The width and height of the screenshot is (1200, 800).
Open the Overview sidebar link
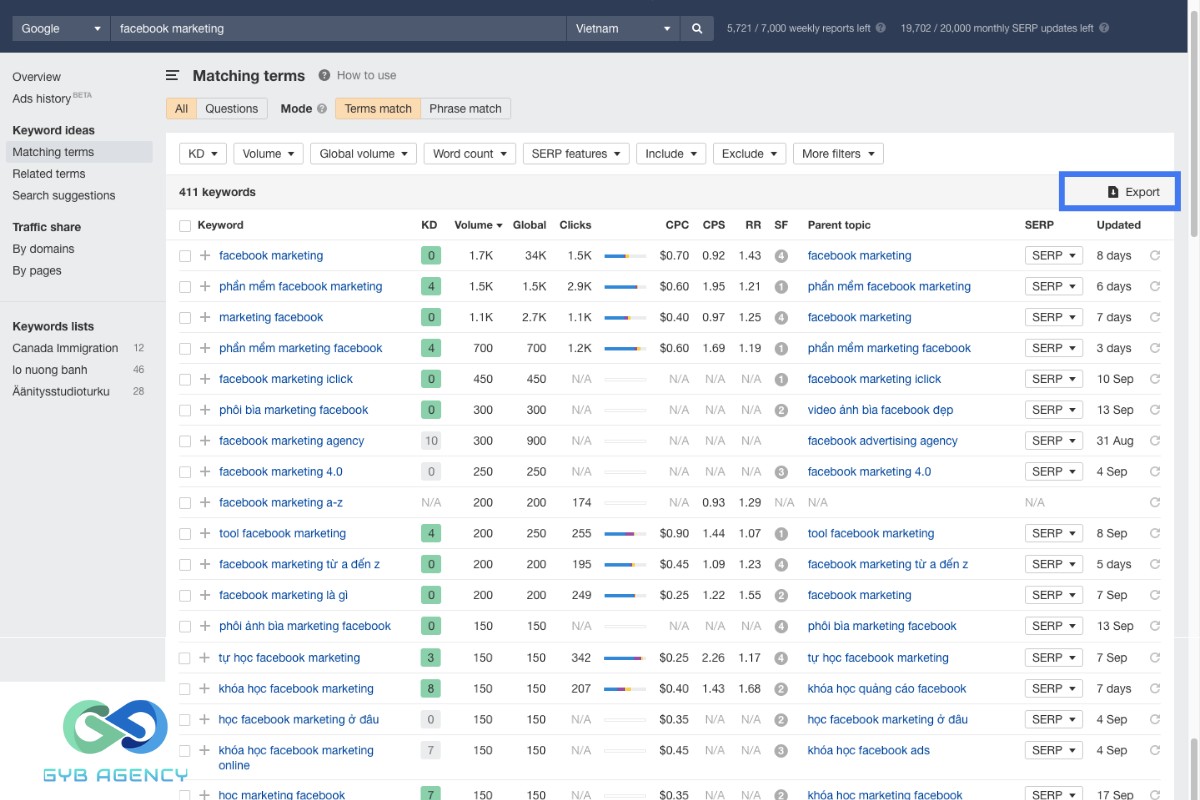pyautogui.click(x=37, y=77)
